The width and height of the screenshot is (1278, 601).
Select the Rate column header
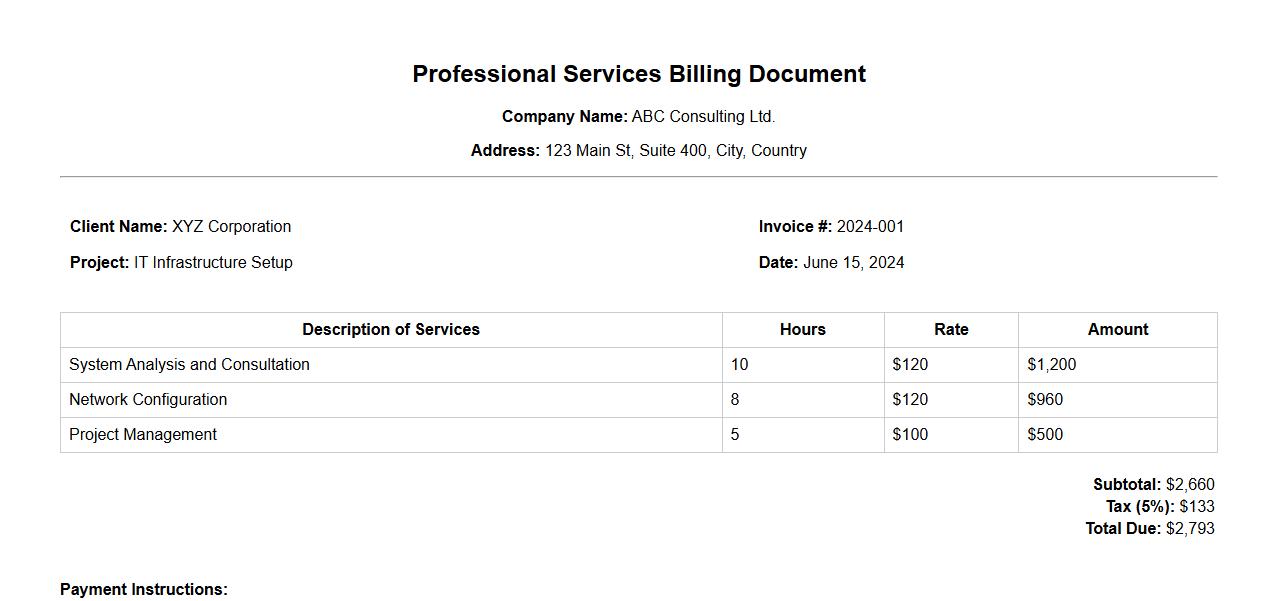click(951, 330)
